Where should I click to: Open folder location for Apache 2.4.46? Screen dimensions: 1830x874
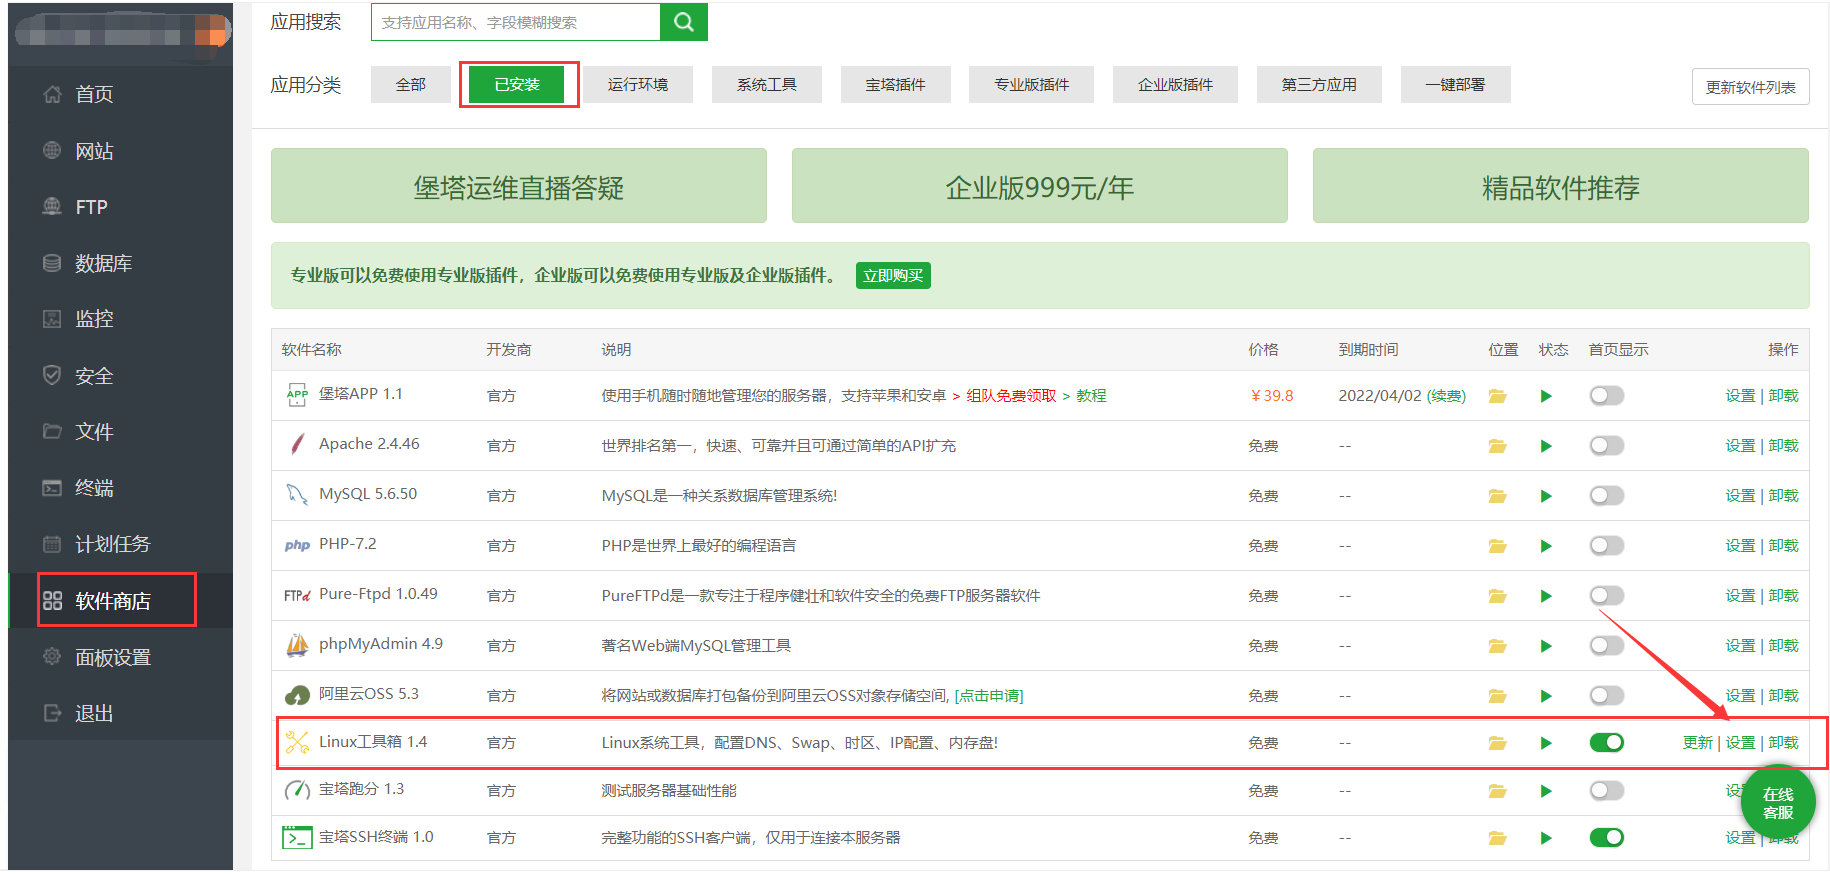tap(1497, 446)
